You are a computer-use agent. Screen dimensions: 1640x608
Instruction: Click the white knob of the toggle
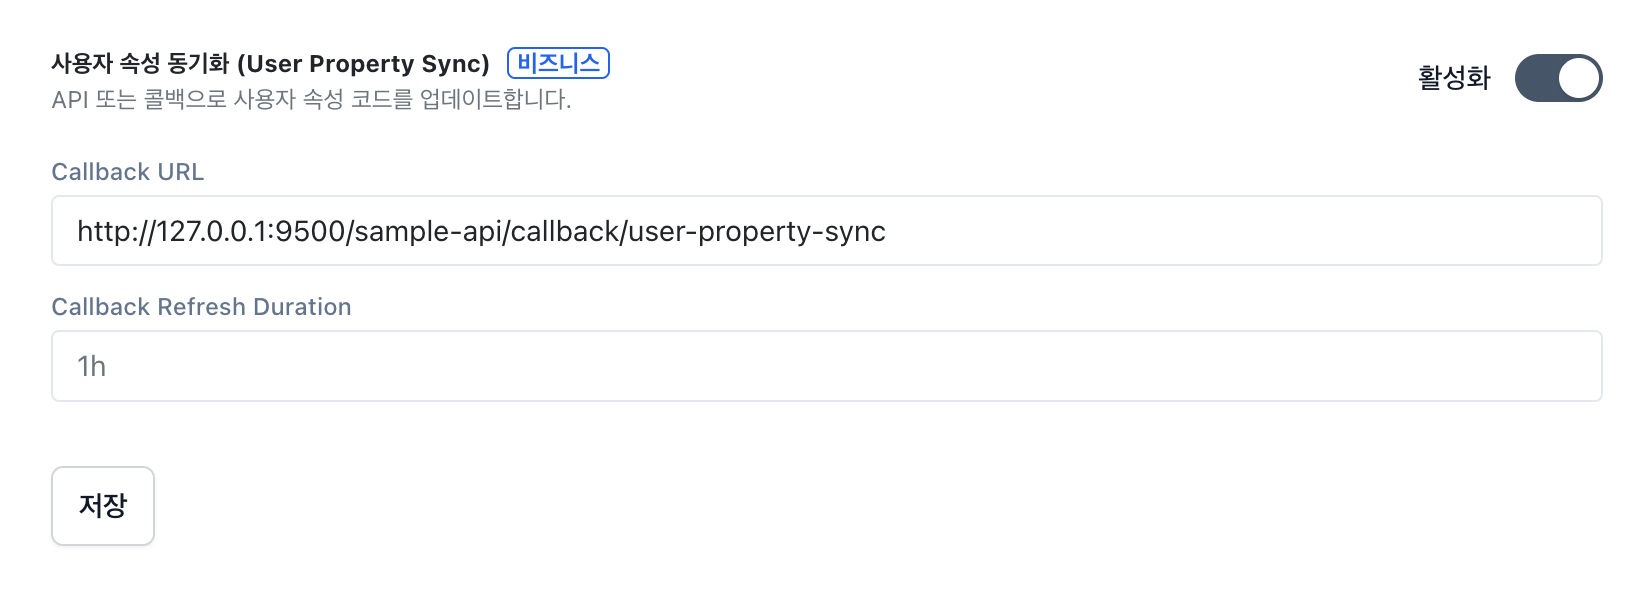(1579, 78)
